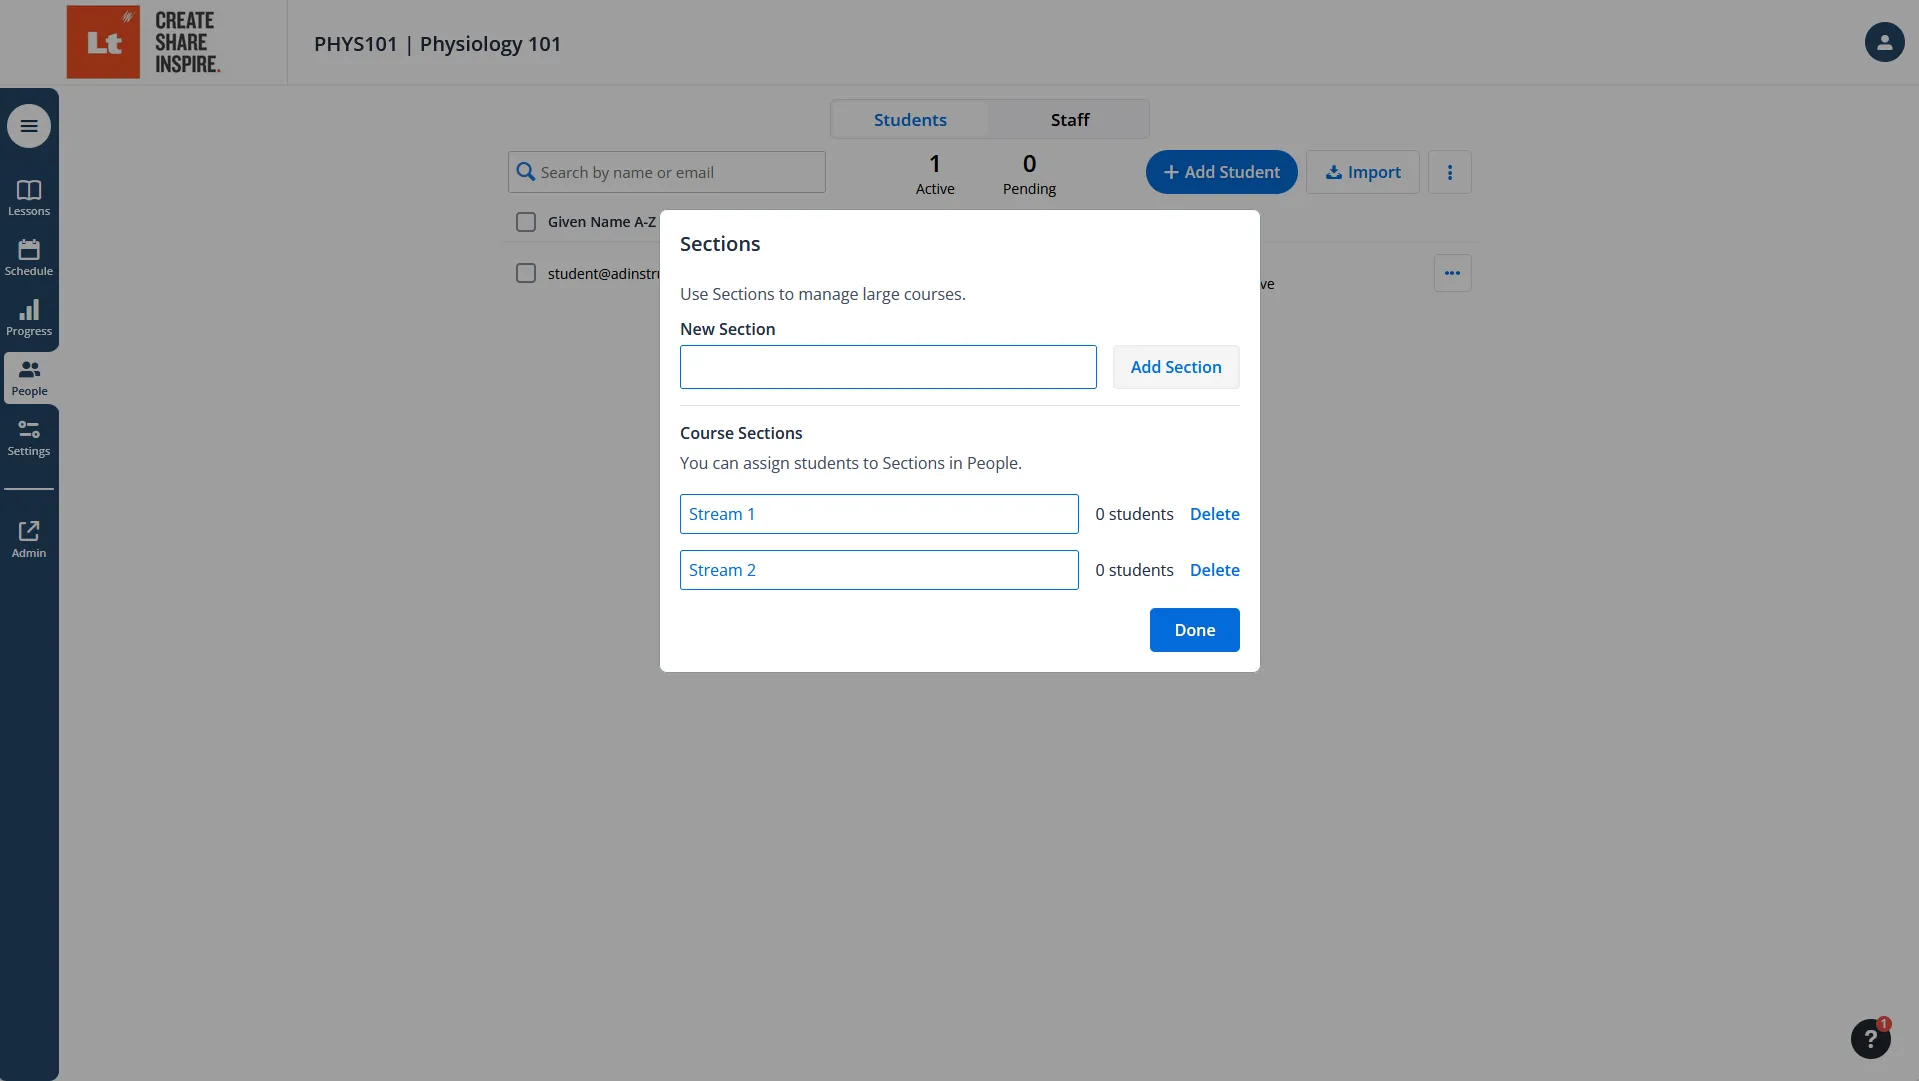
Task: Click the Import button
Action: coord(1362,172)
